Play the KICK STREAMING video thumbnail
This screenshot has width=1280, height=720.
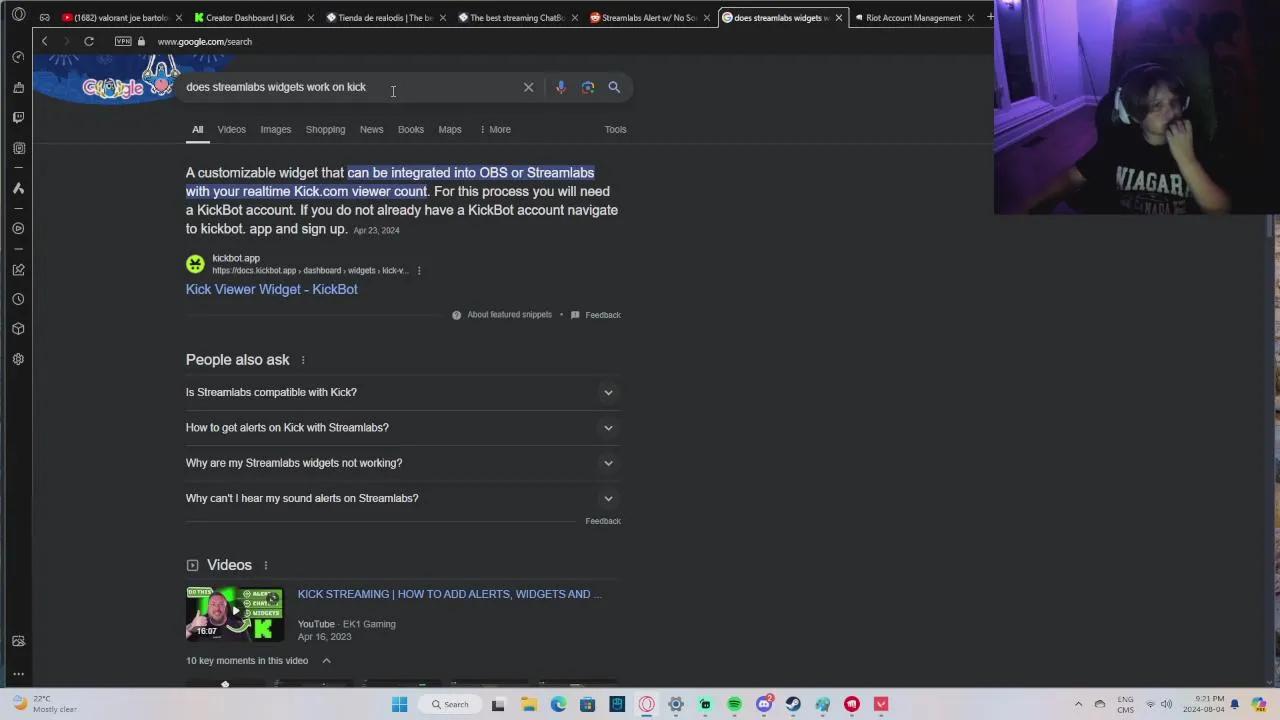pos(235,614)
